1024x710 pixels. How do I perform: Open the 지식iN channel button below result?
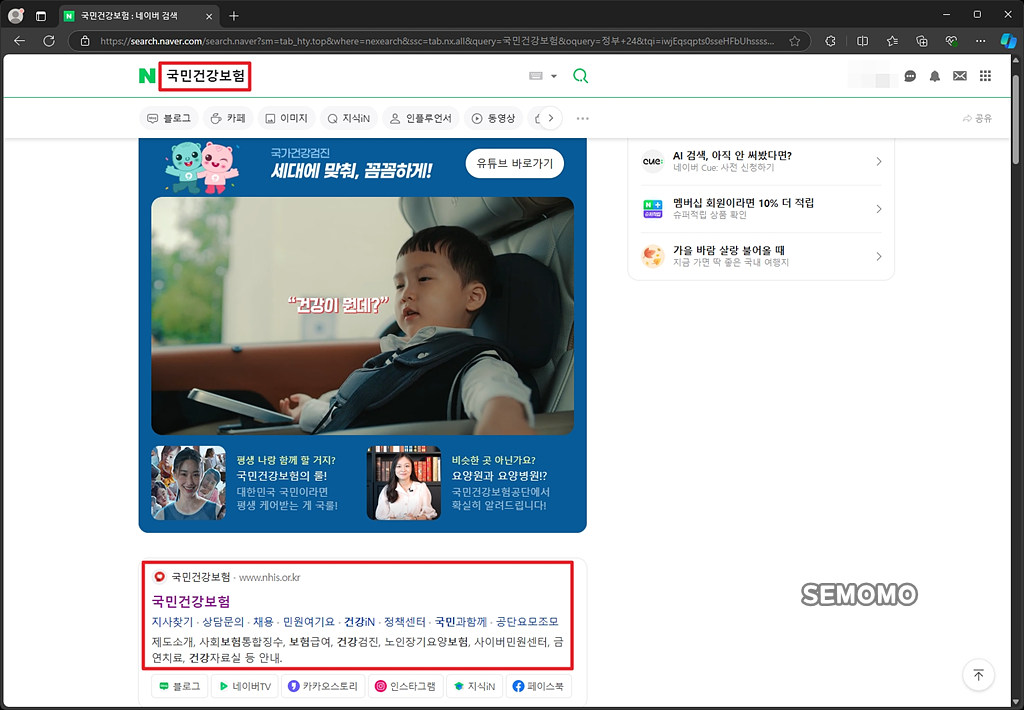click(x=475, y=686)
